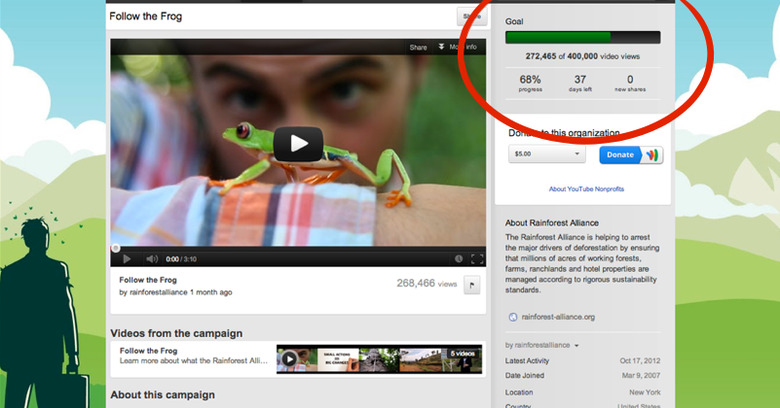780x408 pixels.
Task: Click the 0:00 / 3:10 time display
Action: click(x=181, y=259)
